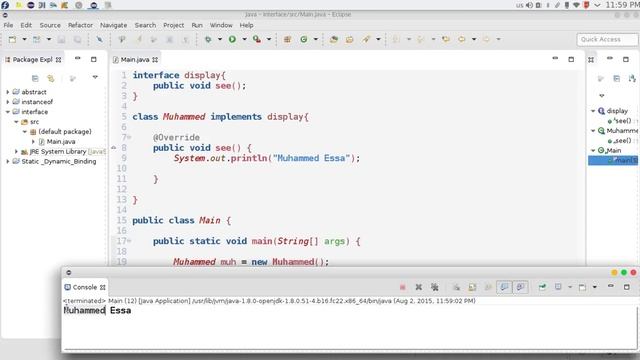Viewport: 640px width, 360px height.
Task: Click the Open Console icon
Action: click(582, 287)
